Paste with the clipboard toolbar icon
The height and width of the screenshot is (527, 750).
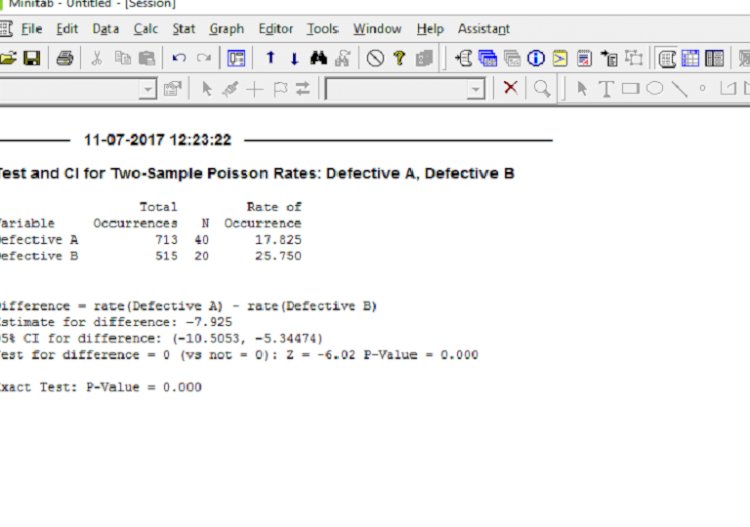point(147,58)
